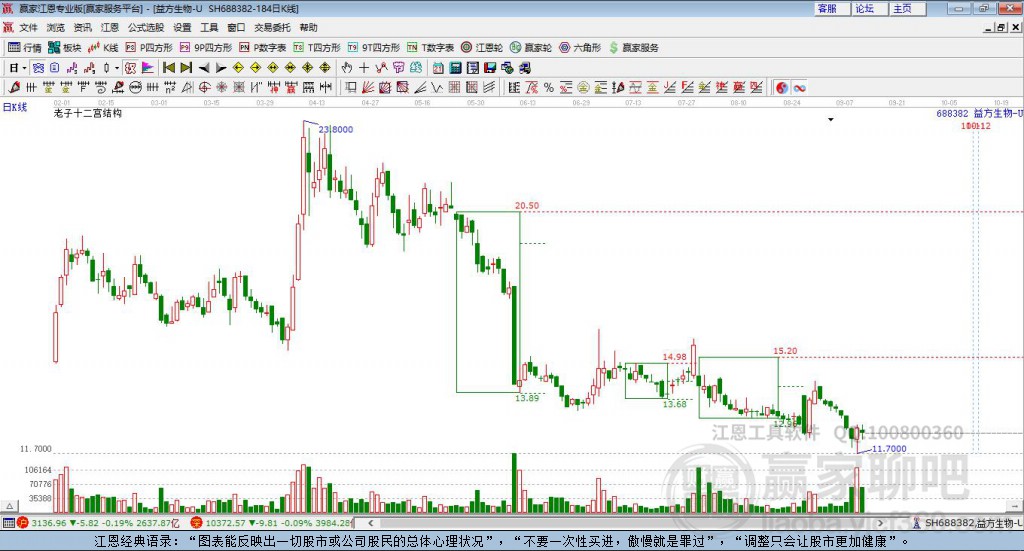The image size is (1024, 551).
Task: Open the 浏览 menu
Action: pyautogui.click(x=56, y=27)
